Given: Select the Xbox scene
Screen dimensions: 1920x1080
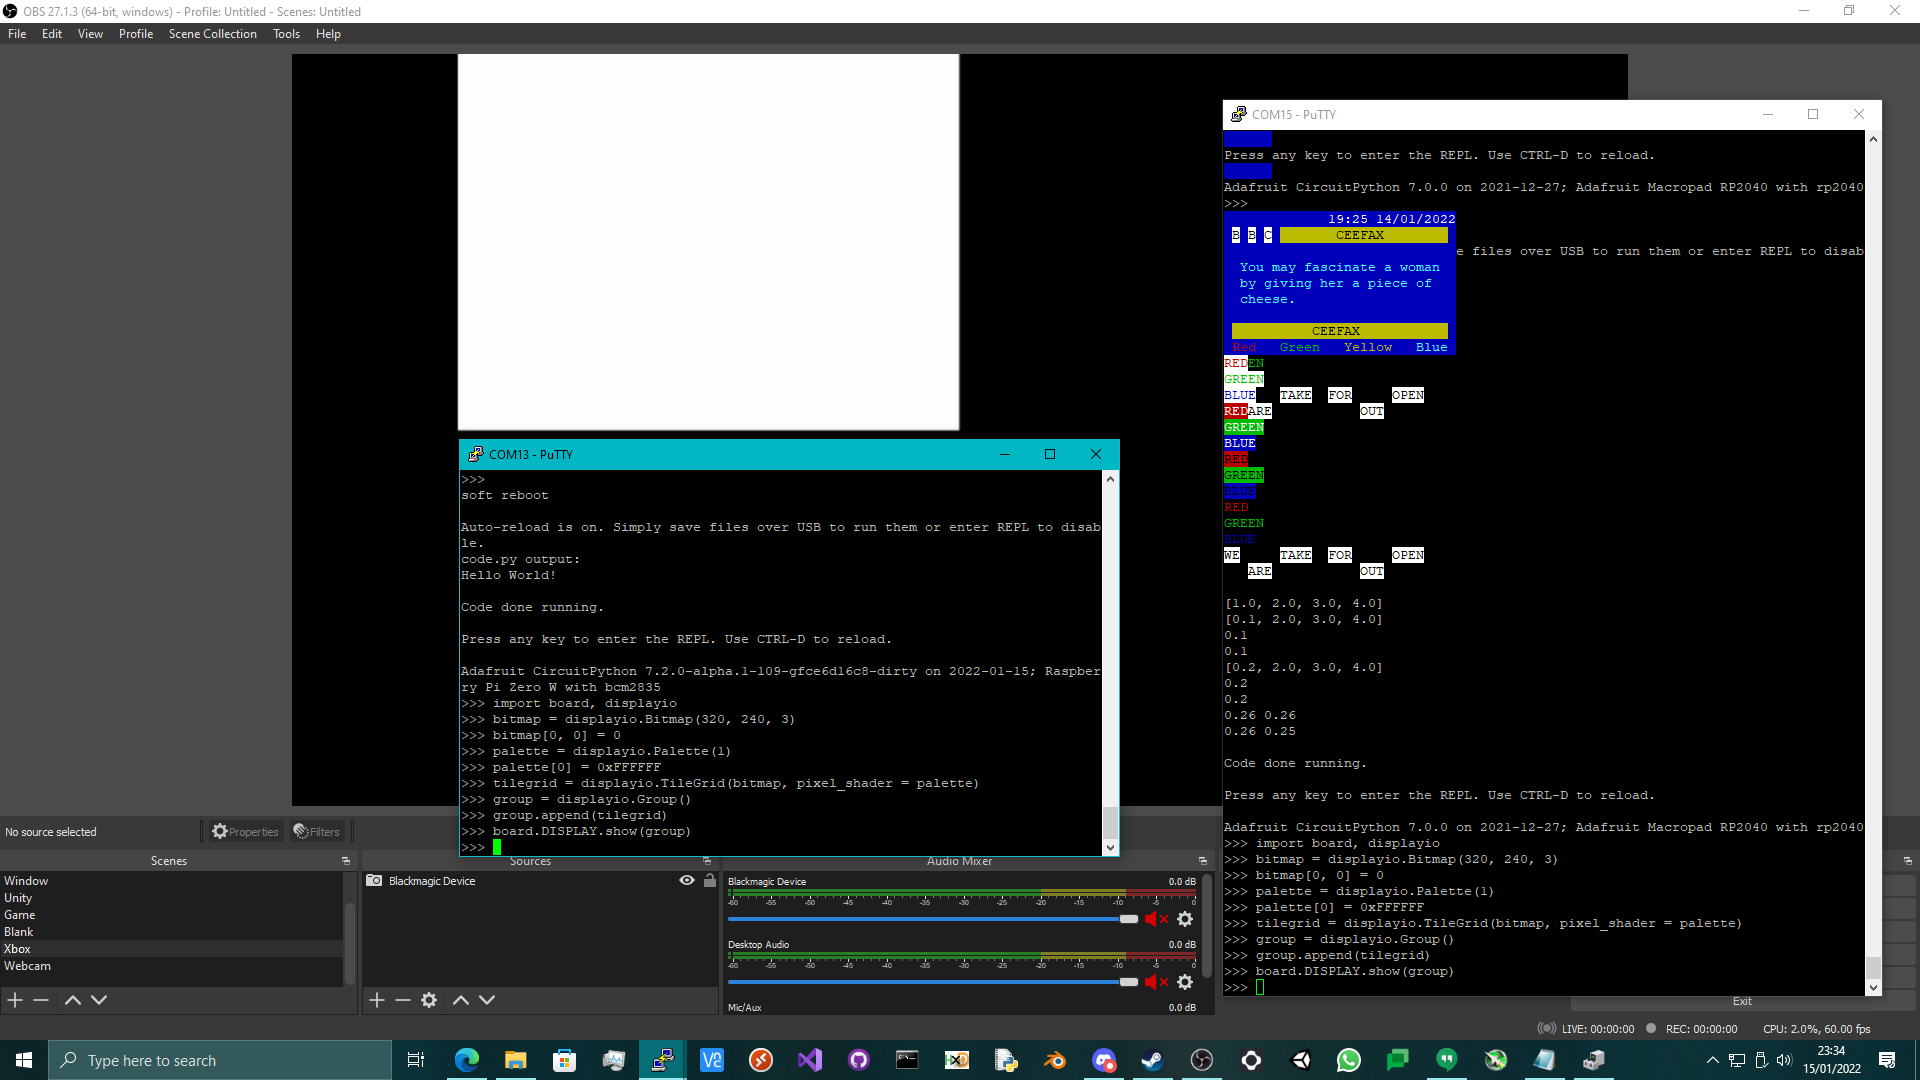Looking at the screenshot, I should click(x=172, y=949).
